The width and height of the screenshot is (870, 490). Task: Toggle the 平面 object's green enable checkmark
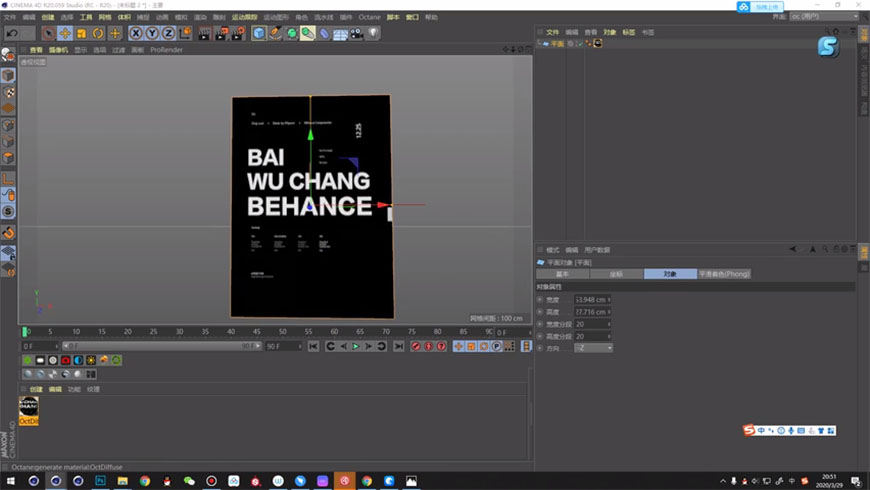pos(579,44)
